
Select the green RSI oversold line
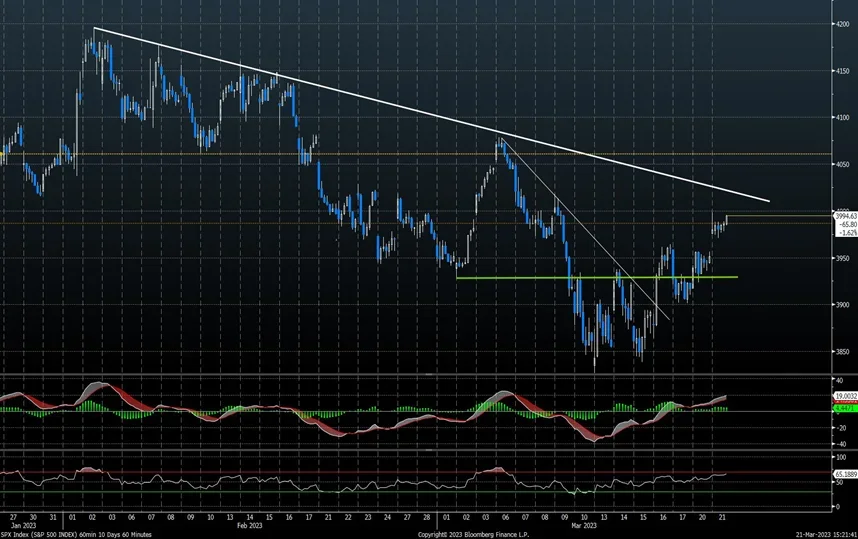click(300, 491)
